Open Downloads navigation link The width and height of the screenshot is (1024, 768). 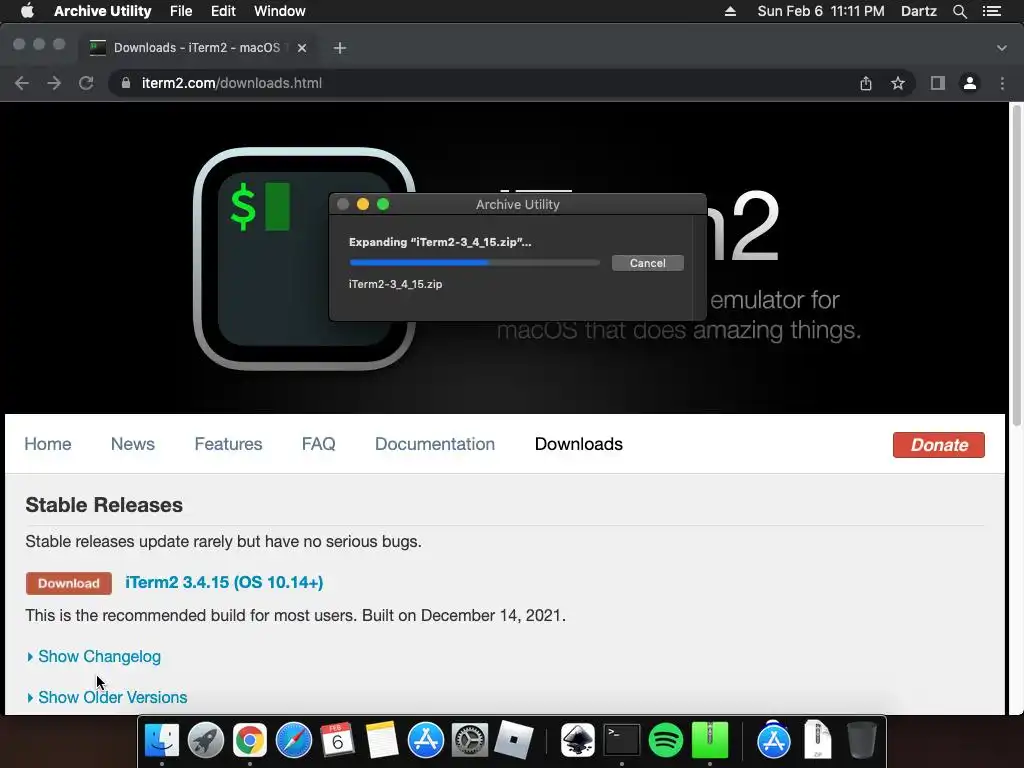579,444
